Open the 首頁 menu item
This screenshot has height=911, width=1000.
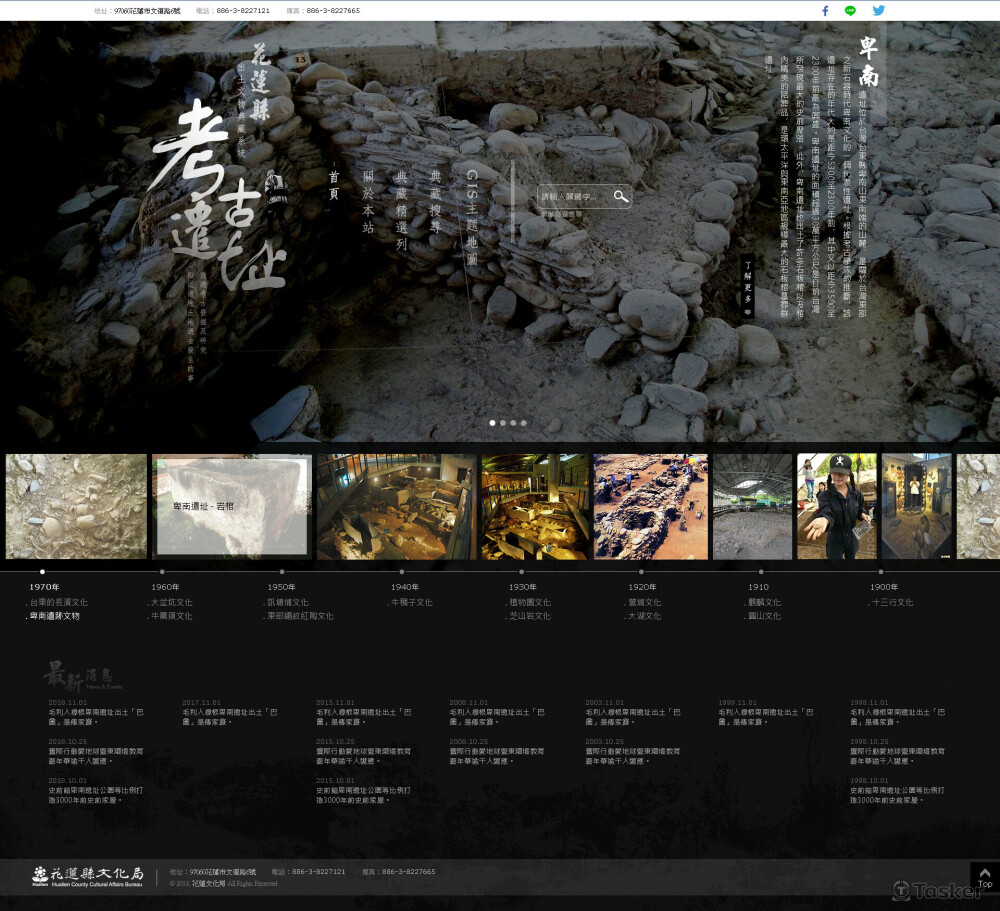point(334,185)
